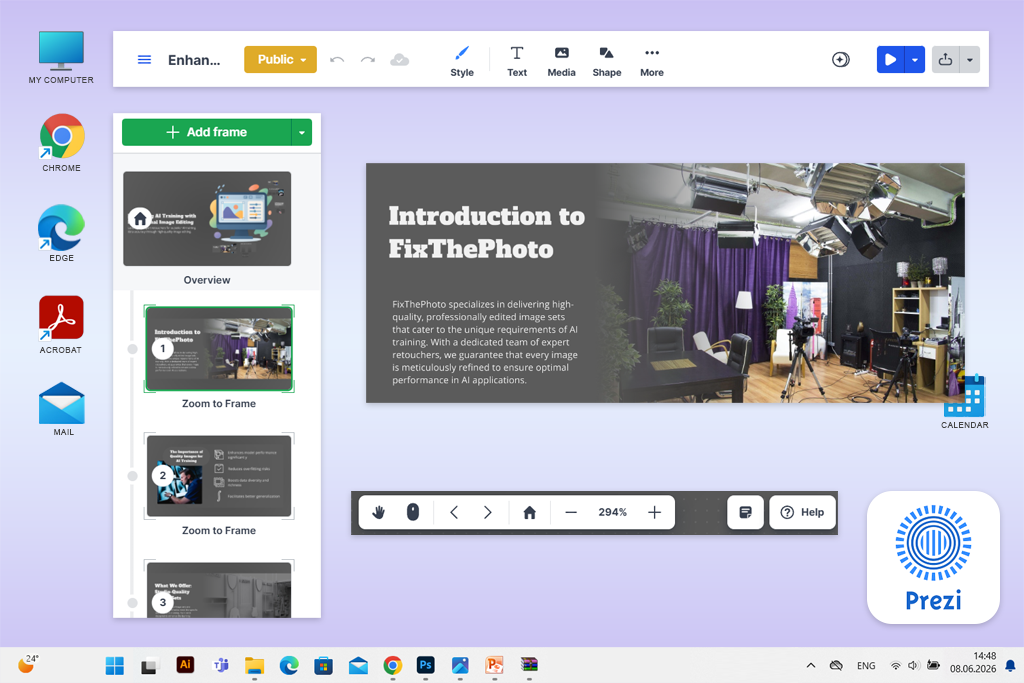This screenshot has height=683, width=1024.
Task: Open Acrobat desktop shortcut
Action: click(61, 325)
